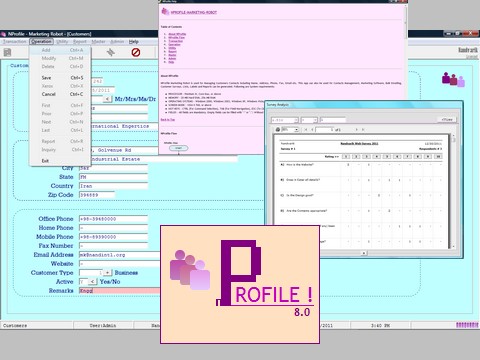Click the purple people logo in Customers form
Viewport: 480px width, 360px height.
(x=453, y=79)
